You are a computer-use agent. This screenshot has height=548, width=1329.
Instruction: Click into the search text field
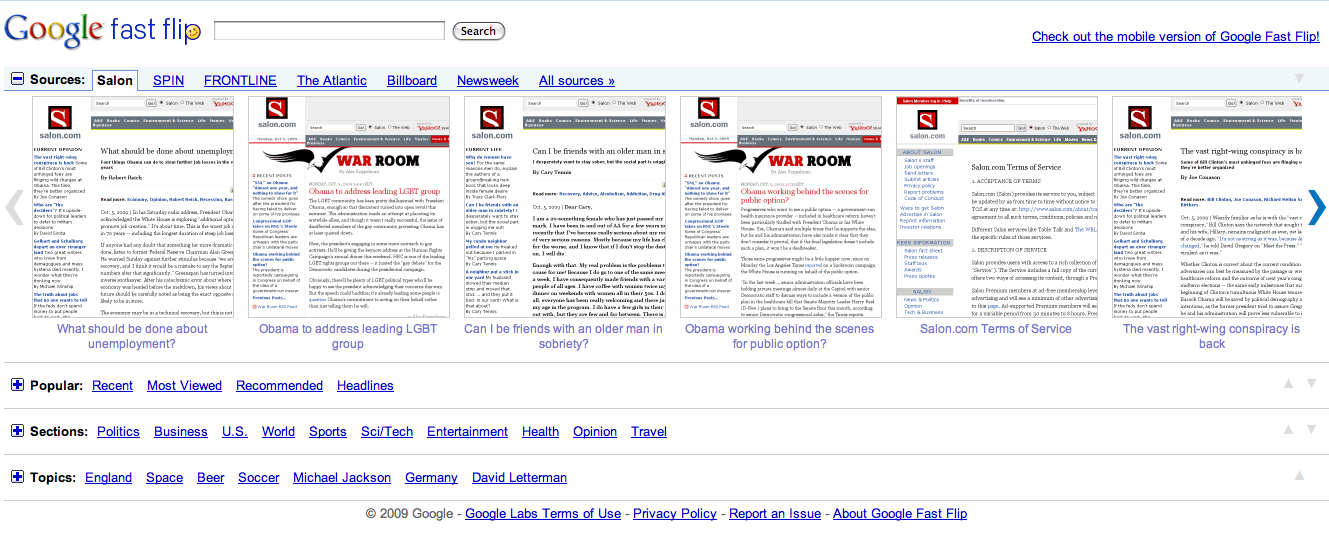coord(329,31)
